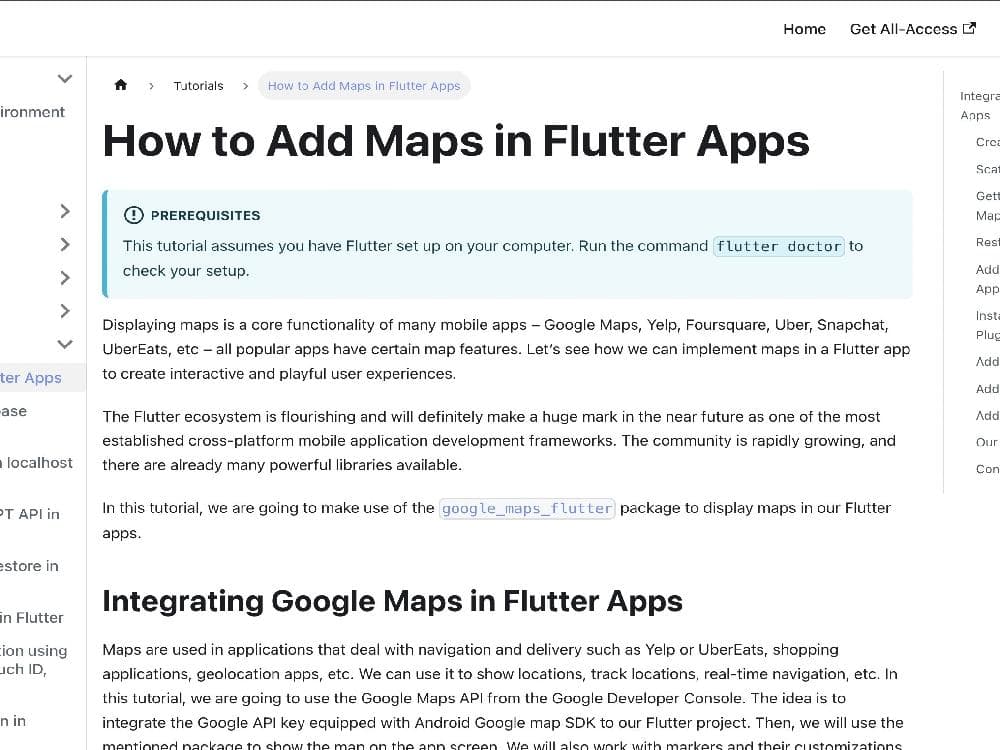
Task: Expand the third collapsed sidebar category chevron
Action: pos(64,277)
